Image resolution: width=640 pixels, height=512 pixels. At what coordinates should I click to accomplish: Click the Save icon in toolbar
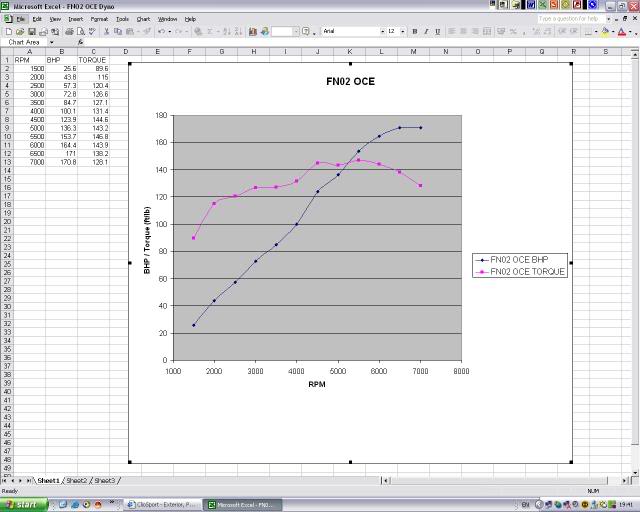pos(30,31)
